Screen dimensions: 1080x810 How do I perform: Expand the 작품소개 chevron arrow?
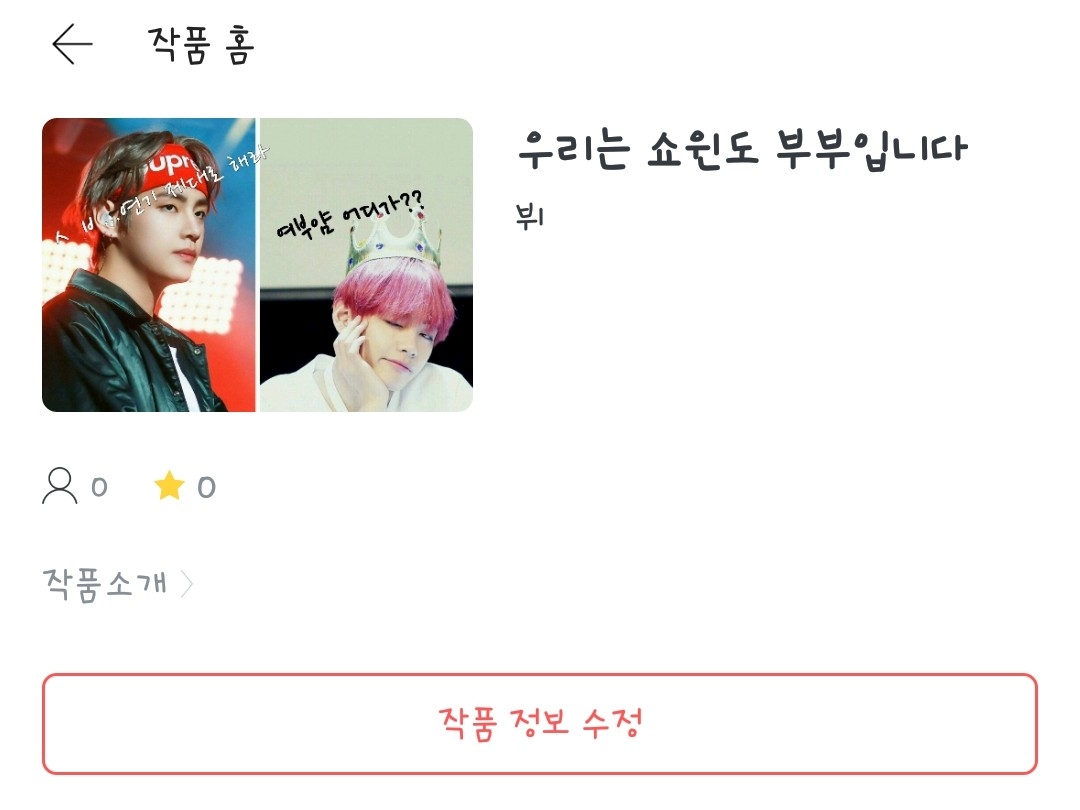(187, 585)
